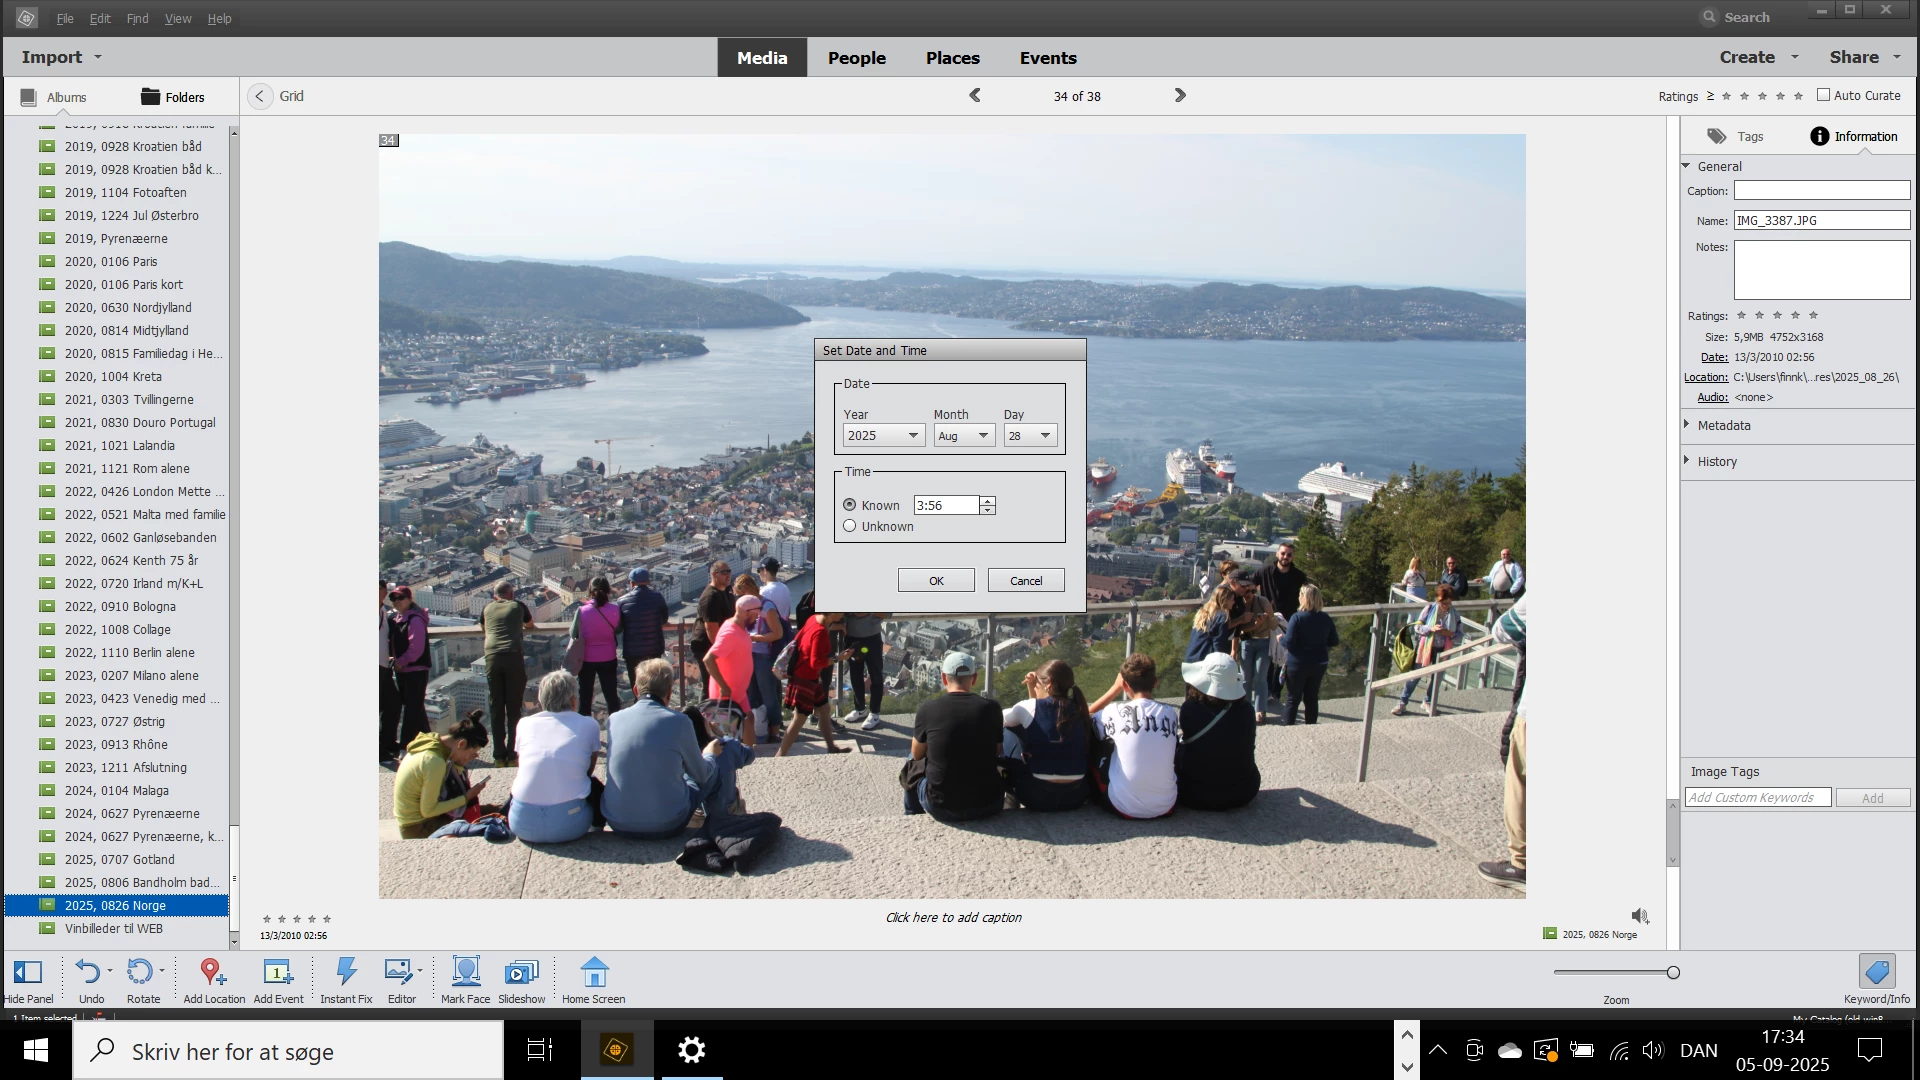This screenshot has width=1920, height=1080.
Task: Select the Known time radio button
Action: click(x=850, y=505)
